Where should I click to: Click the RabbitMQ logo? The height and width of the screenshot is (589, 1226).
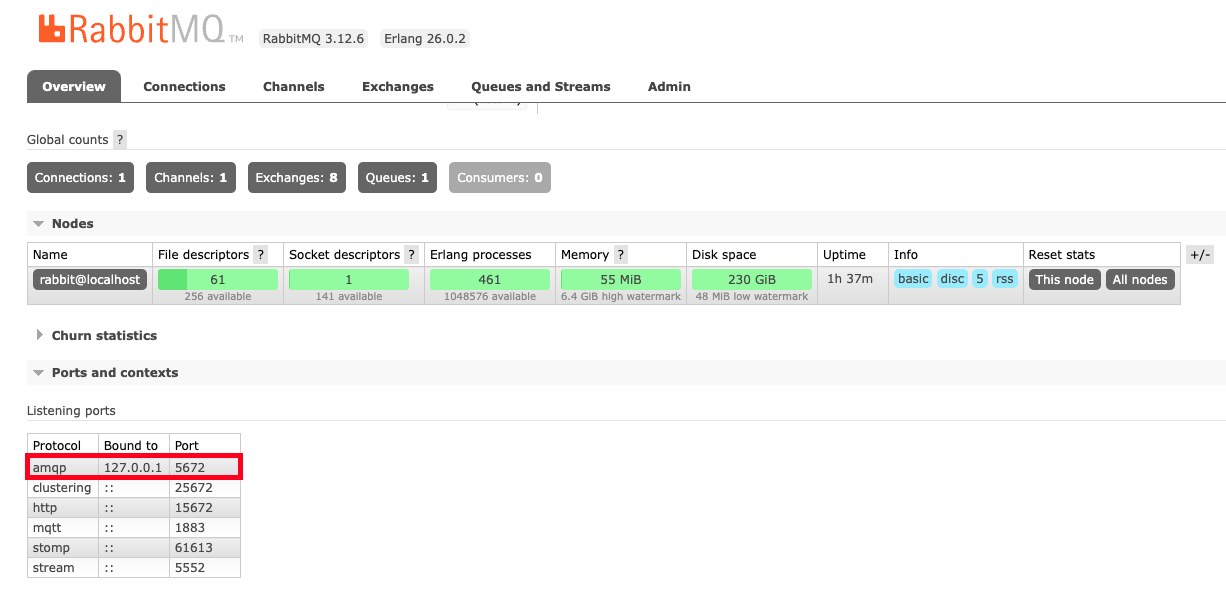click(140, 28)
